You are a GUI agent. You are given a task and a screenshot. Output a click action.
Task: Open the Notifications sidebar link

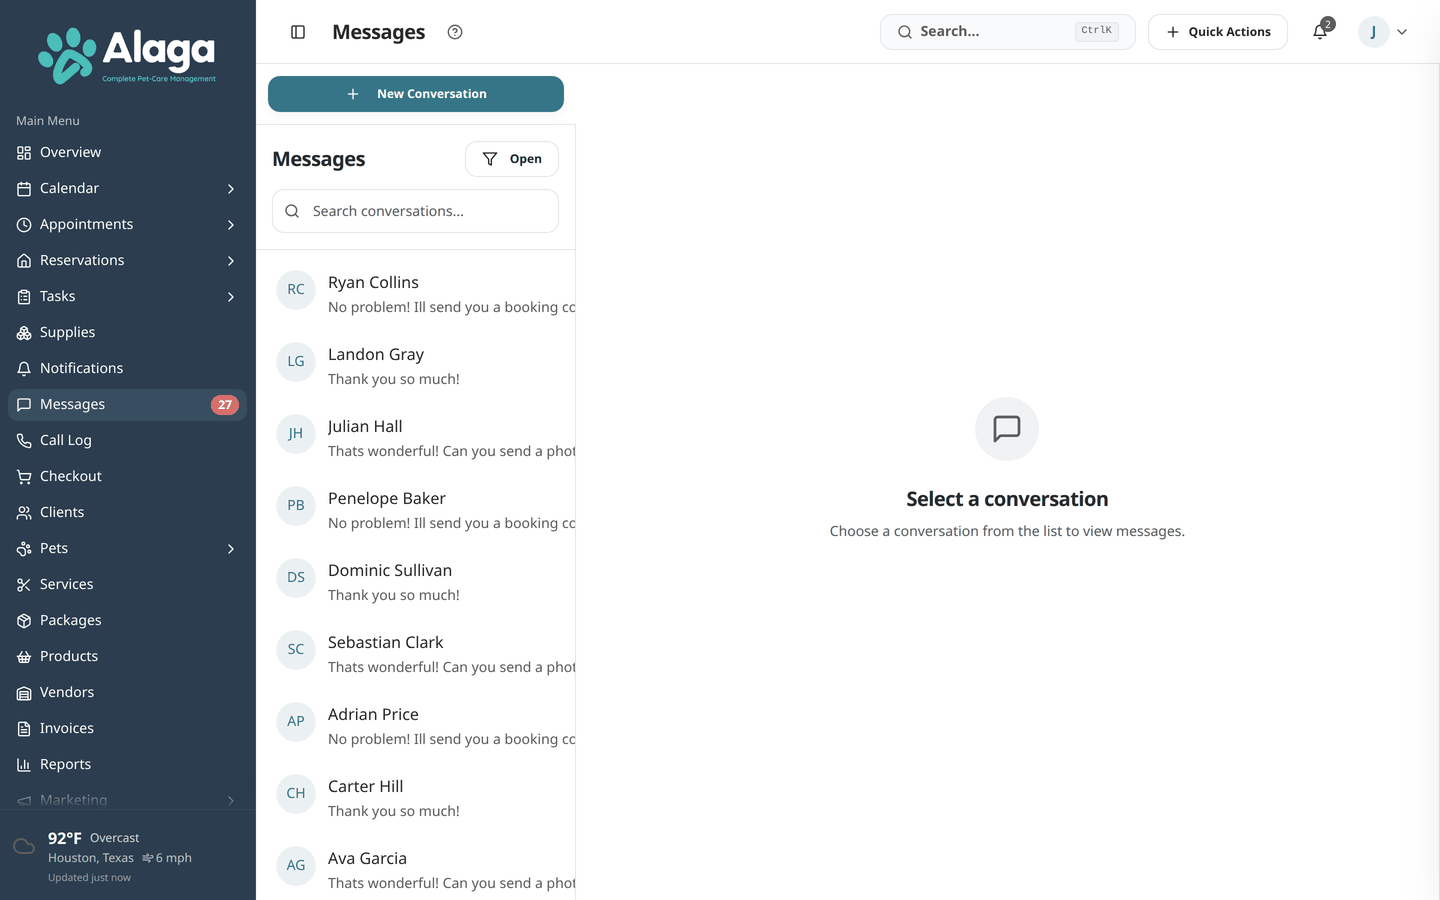(x=127, y=369)
